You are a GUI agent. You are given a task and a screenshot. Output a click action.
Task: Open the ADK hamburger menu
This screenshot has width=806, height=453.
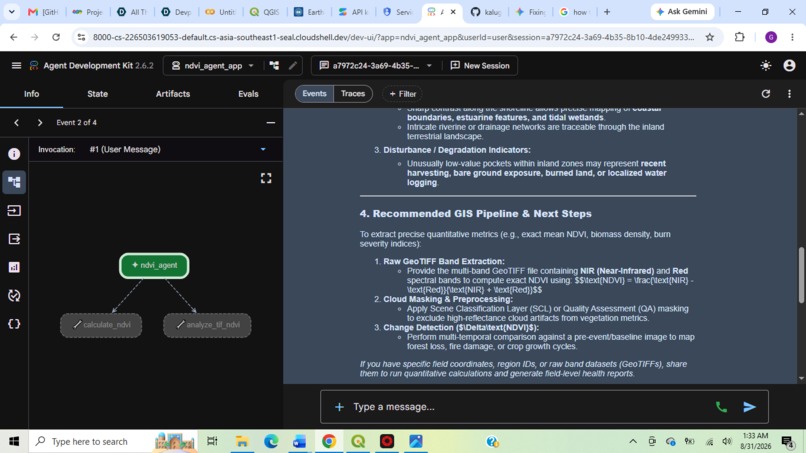[x=16, y=65]
